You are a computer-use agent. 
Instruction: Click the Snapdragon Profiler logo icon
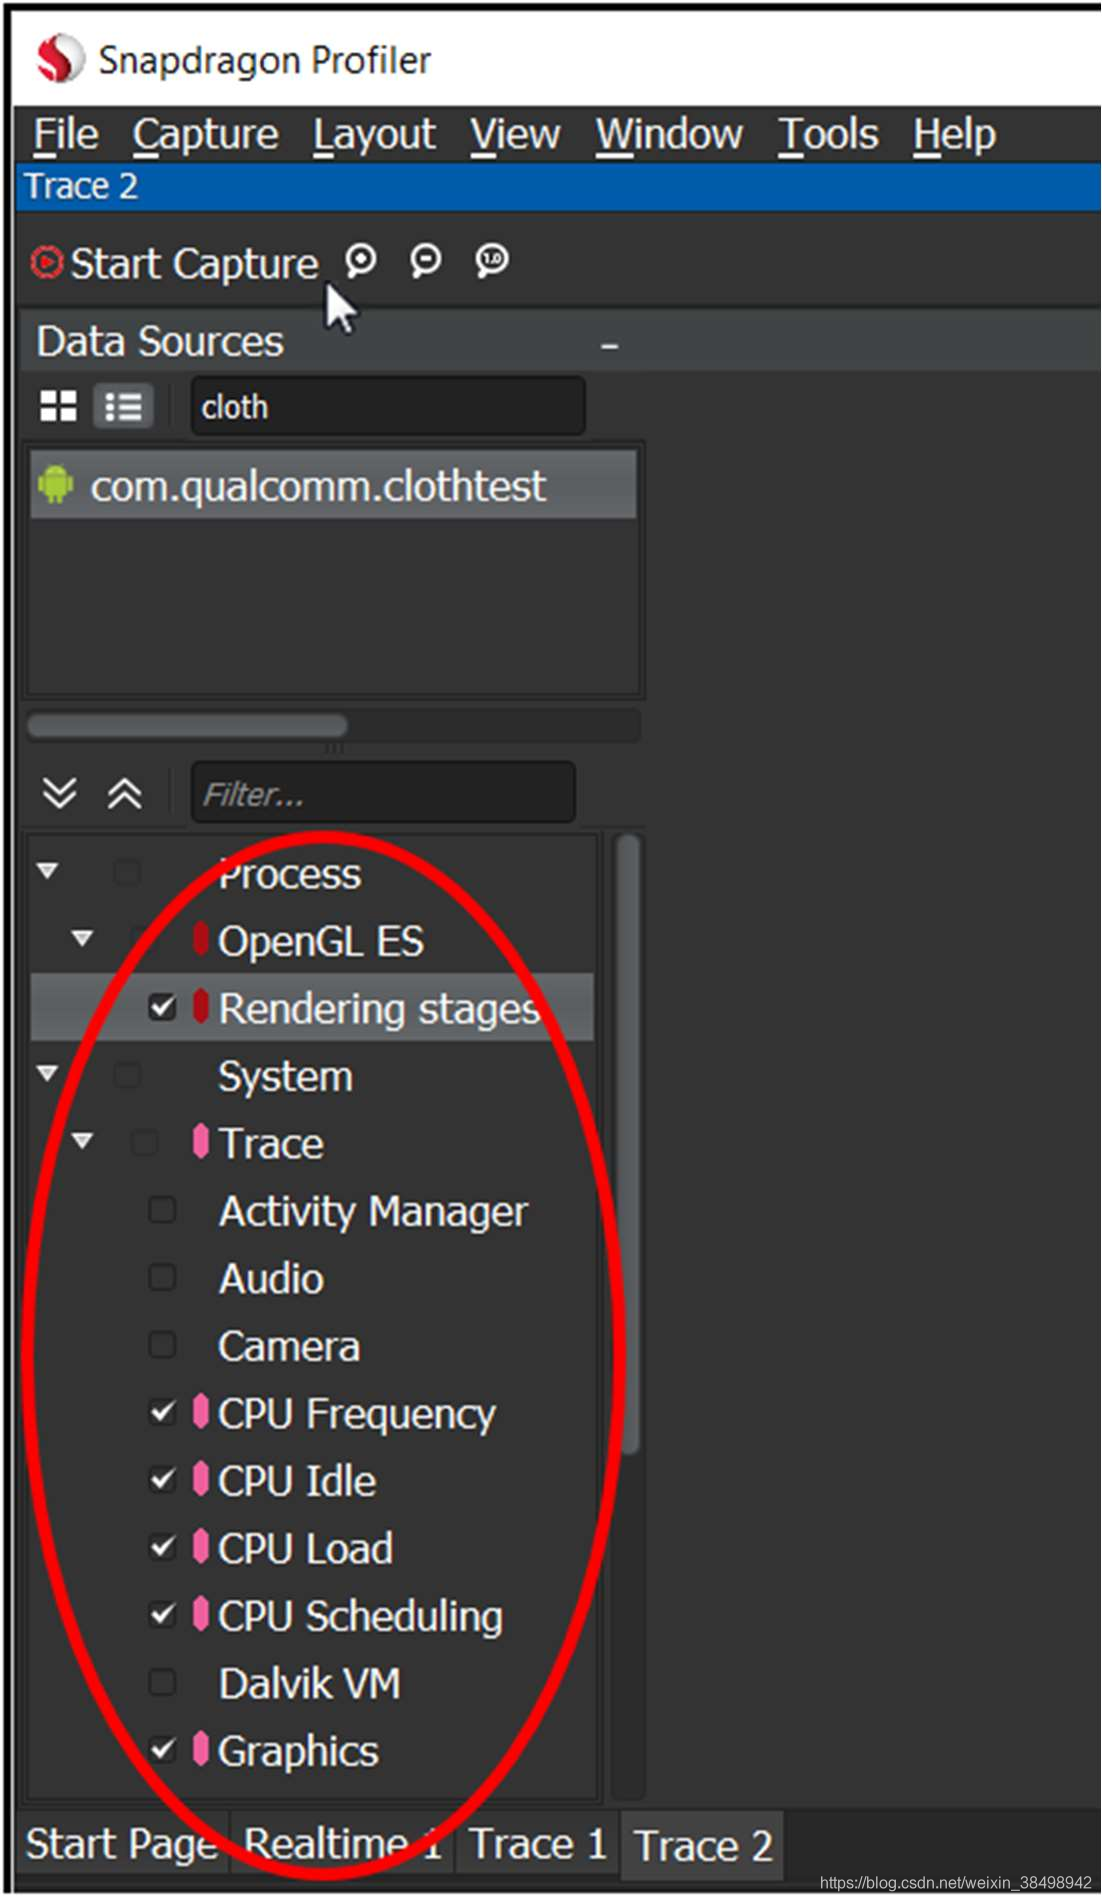tap(60, 58)
